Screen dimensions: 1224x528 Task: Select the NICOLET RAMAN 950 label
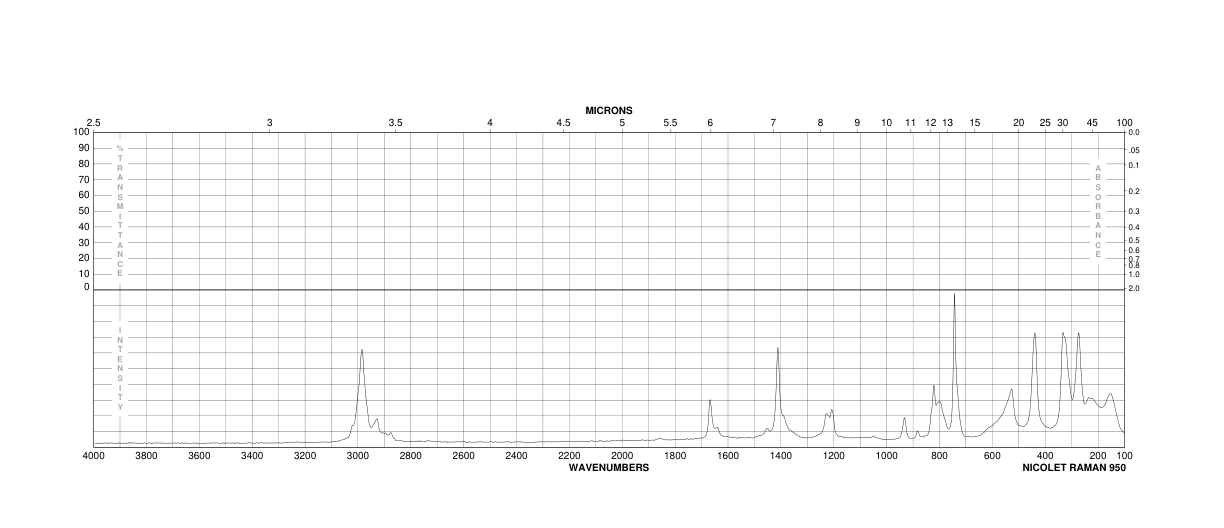click(x=1073, y=467)
